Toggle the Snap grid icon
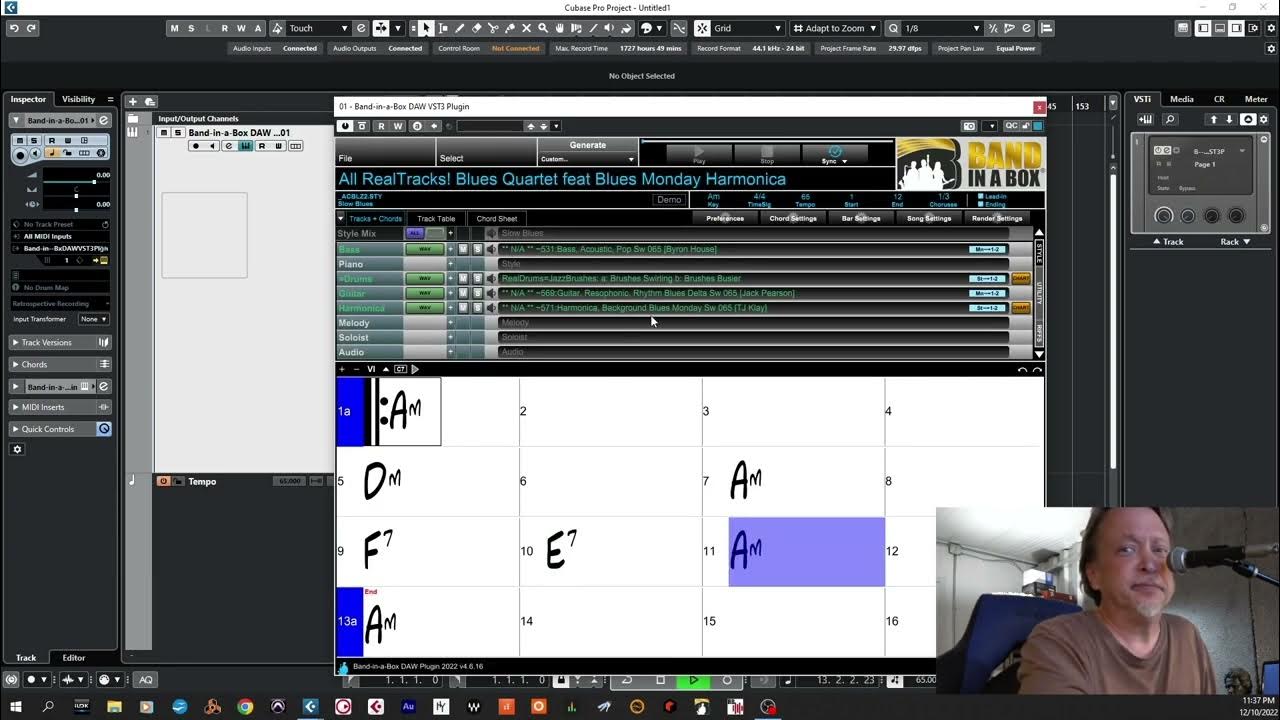The image size is (1280, 720). tap(702, 28)
